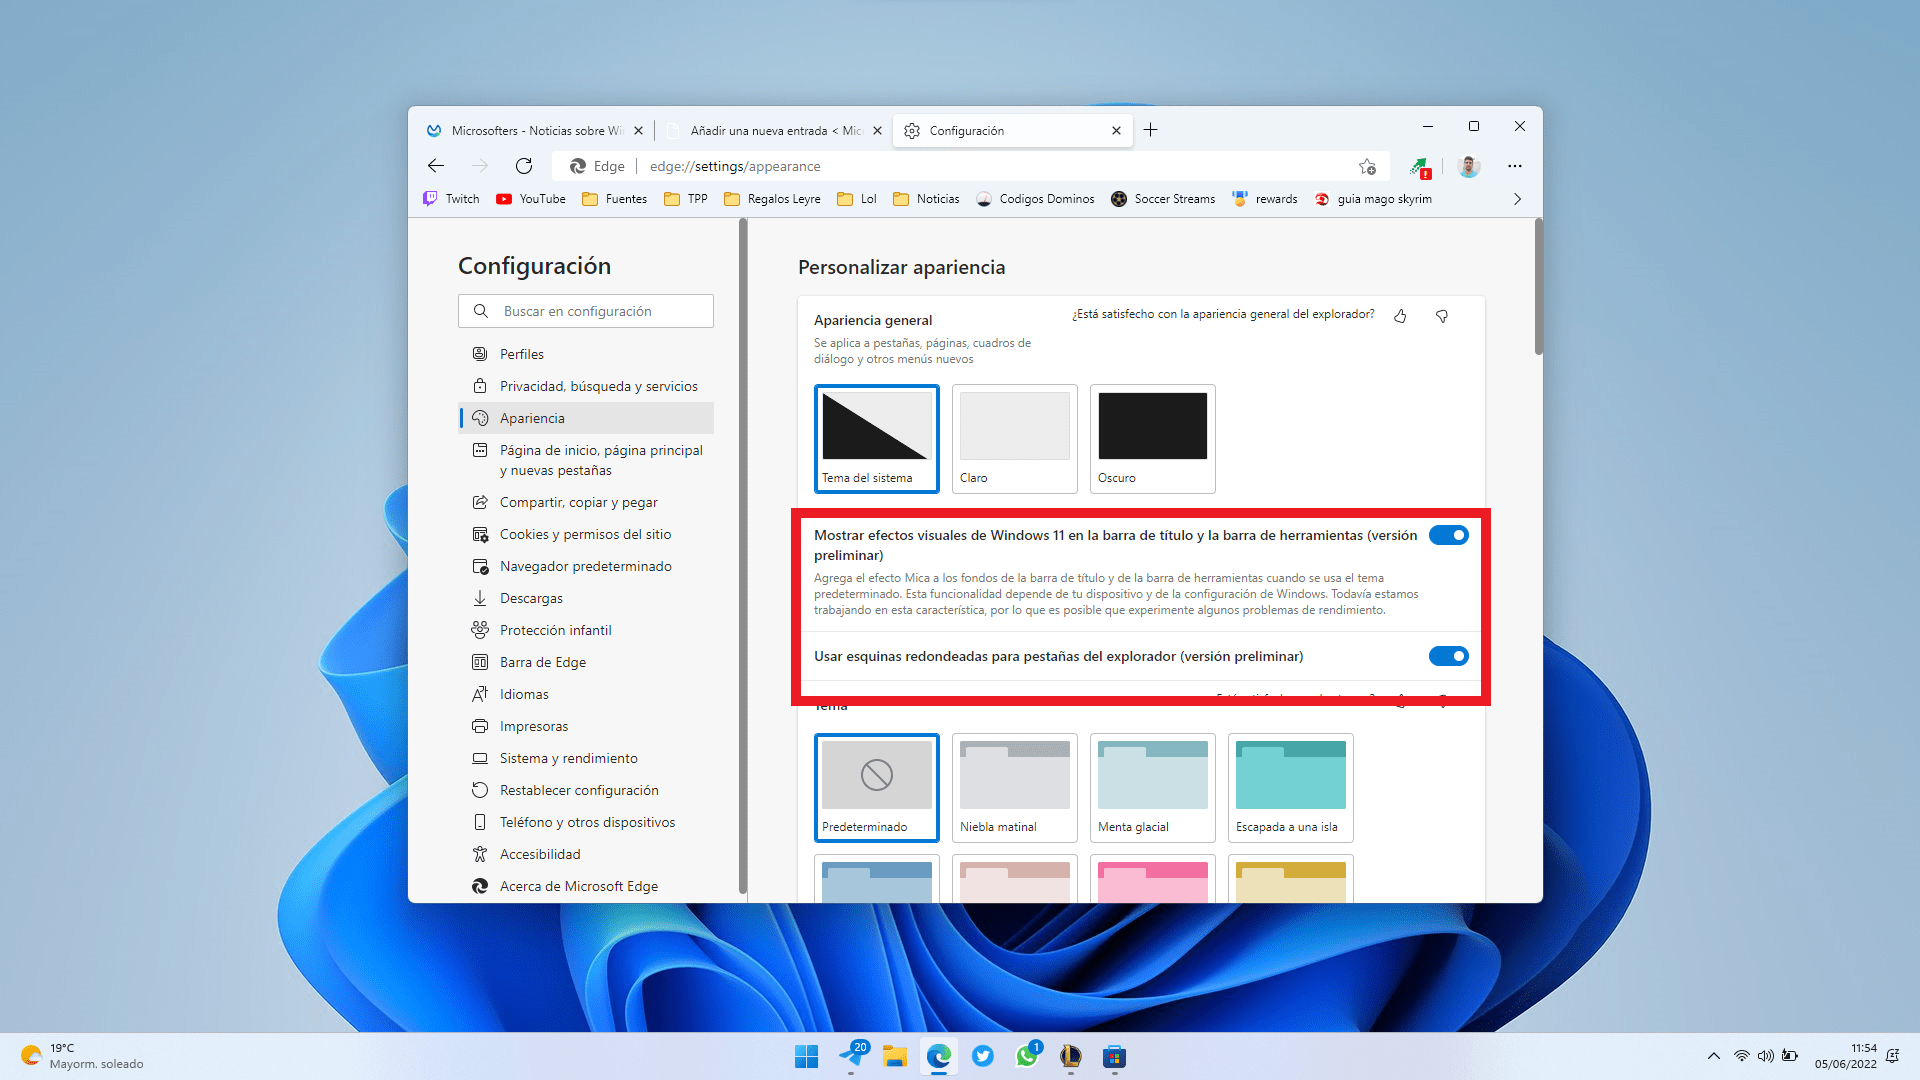Open the extension icon with red alert badge
Screen dimensions: 1920x1080
pyautogui.click(x=1421, y=166)
